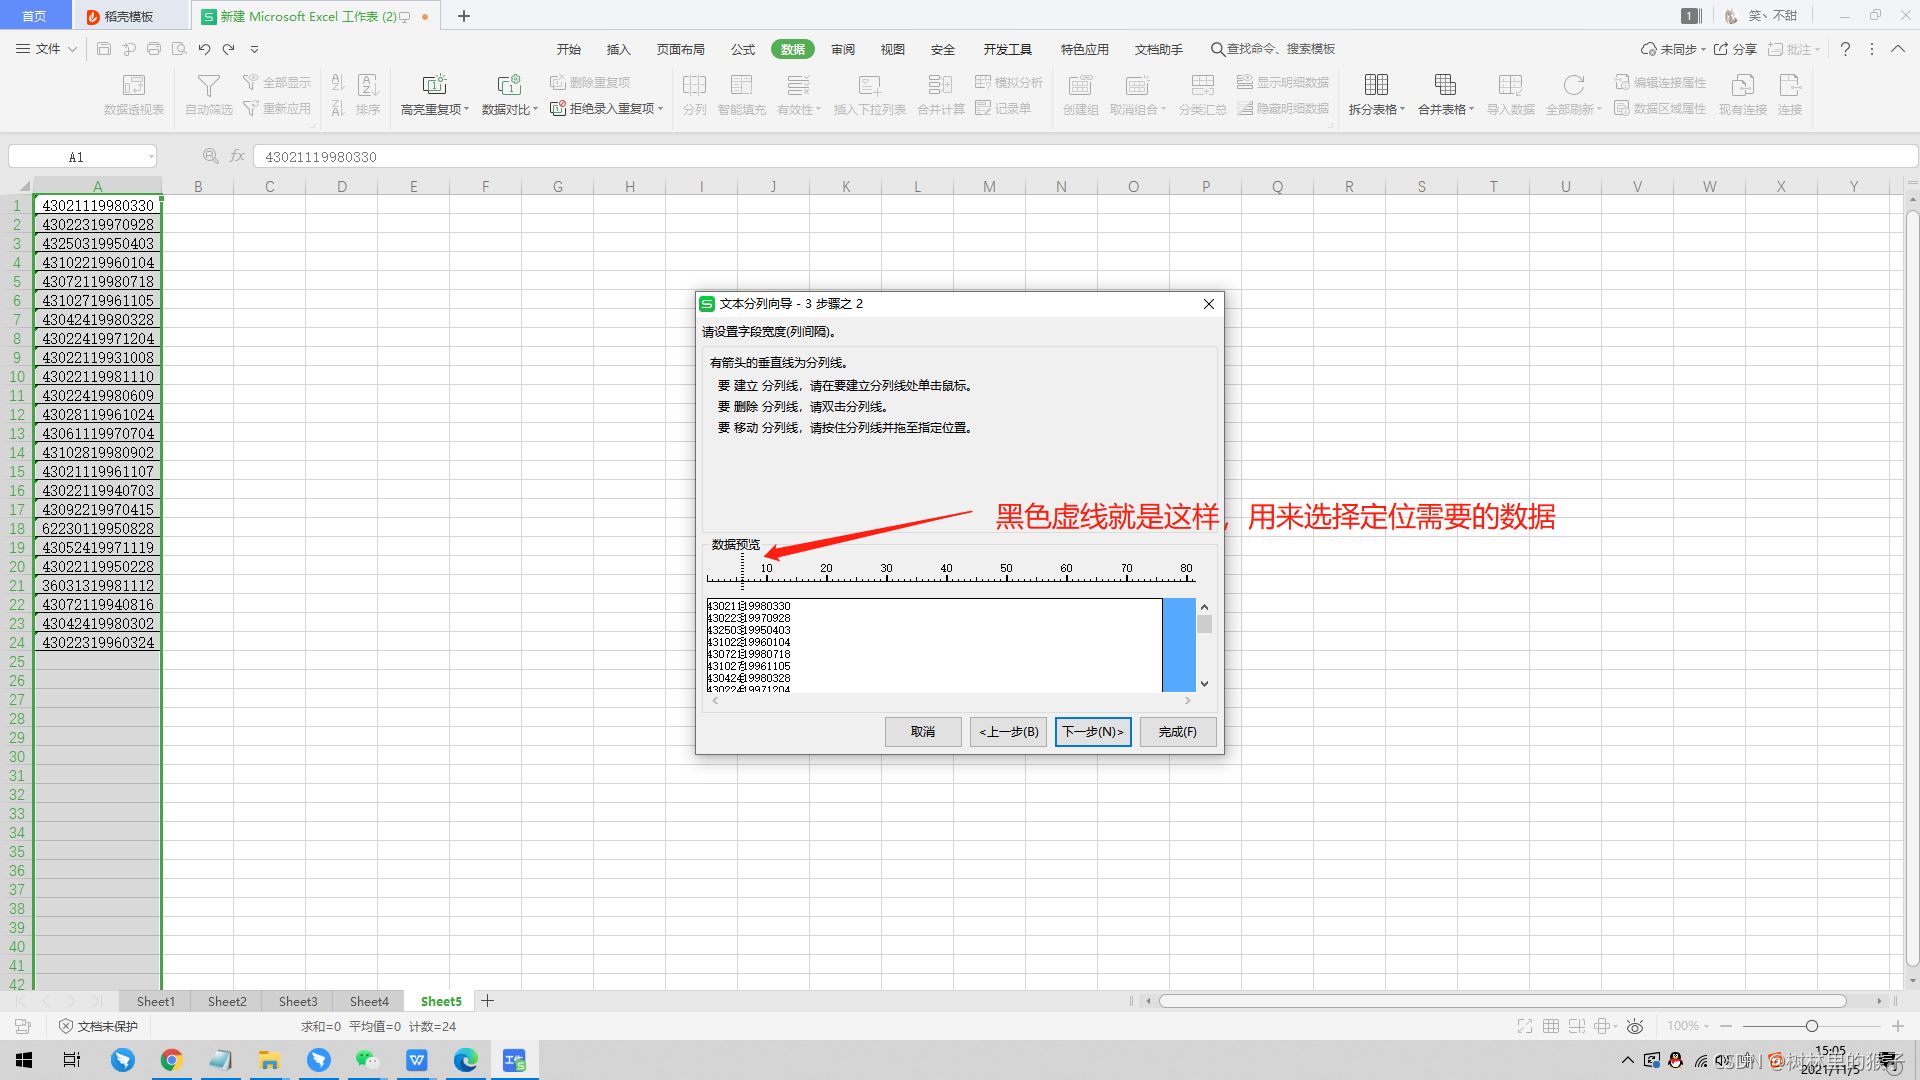Image resolution: width=1920 pixels, height=1080 pixels.
Task: Click the 智能填充 smart fill icon
Action: (742, 95)
